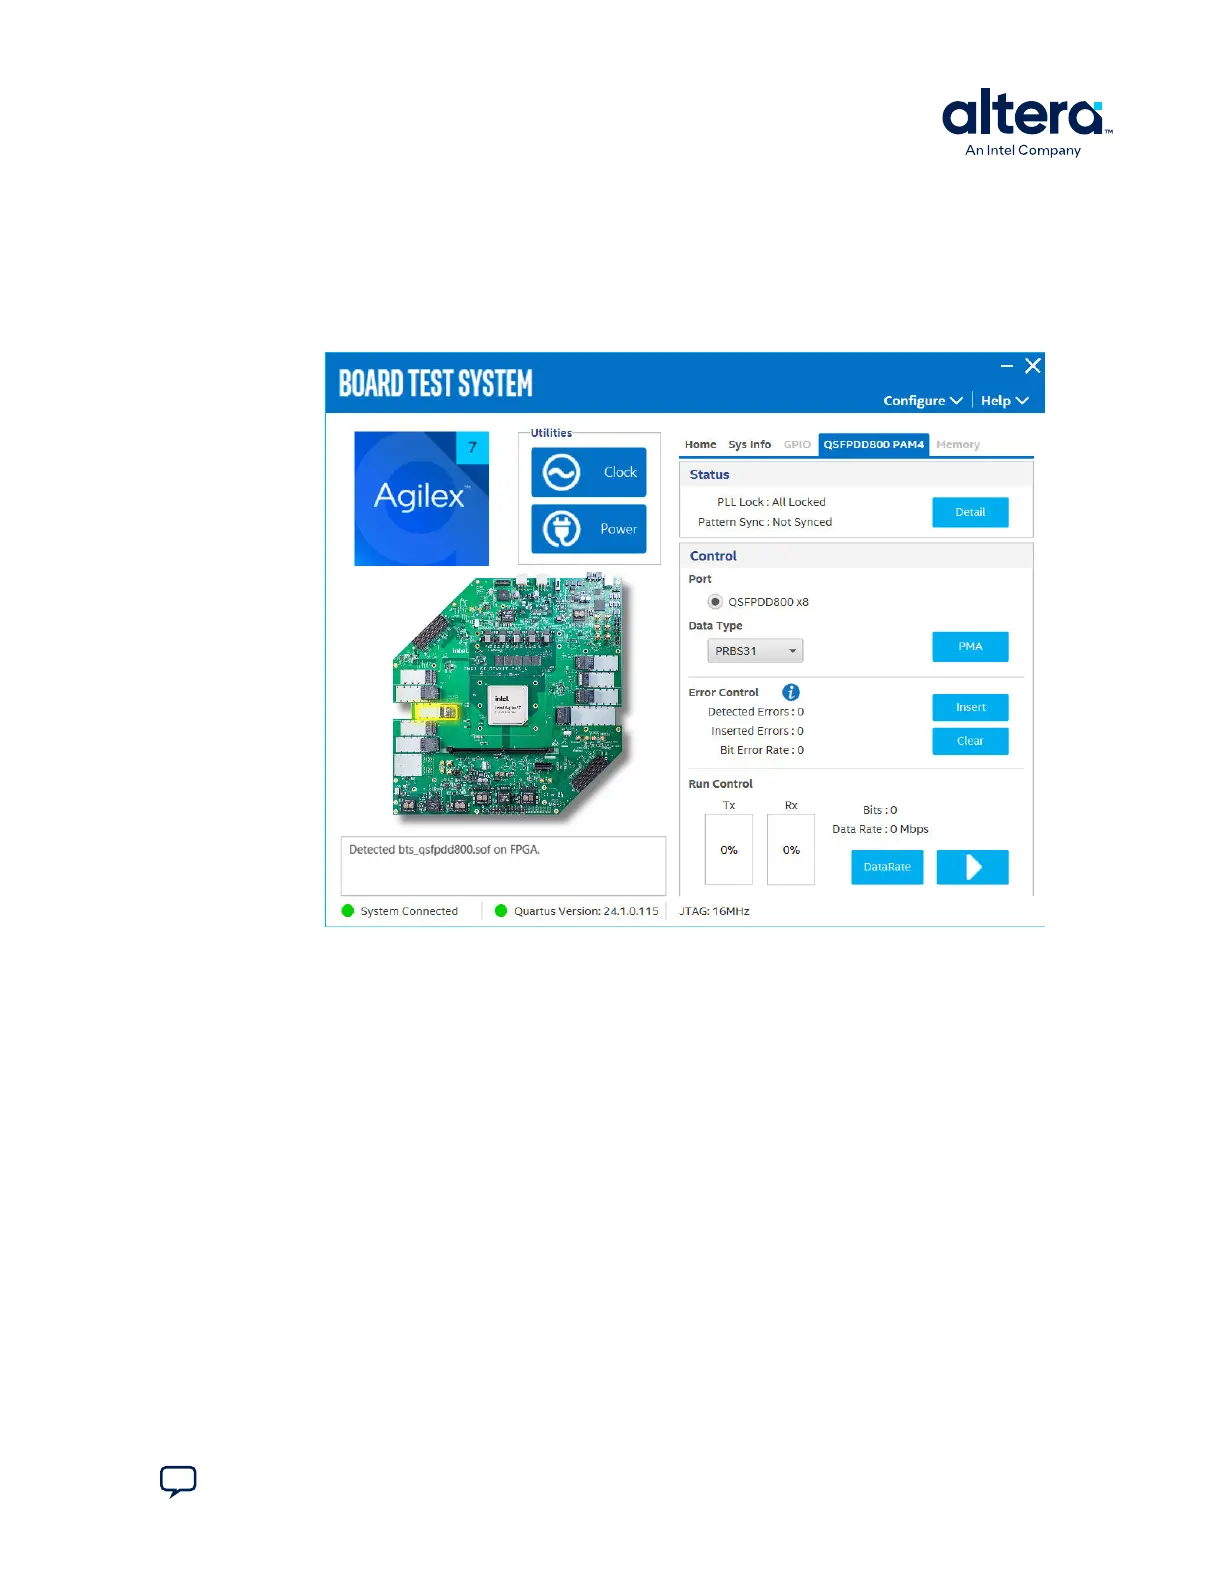Screen dimensions: 1224x1584
Task: Click the 'Data Rate : 0 Mbps' text
Action: [x=880, y=829]
